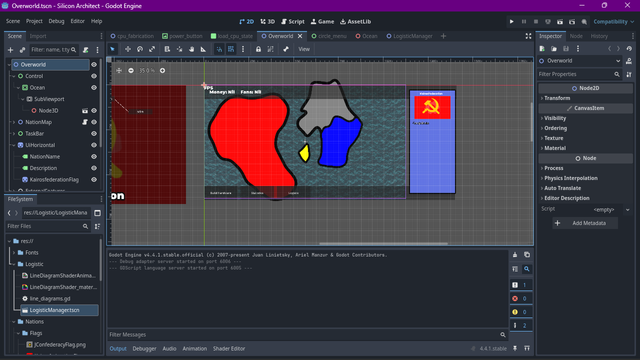The height and width of the screenshot is (360, 640).
Task: Select the Move mode tool
Action: pos(128,49)
